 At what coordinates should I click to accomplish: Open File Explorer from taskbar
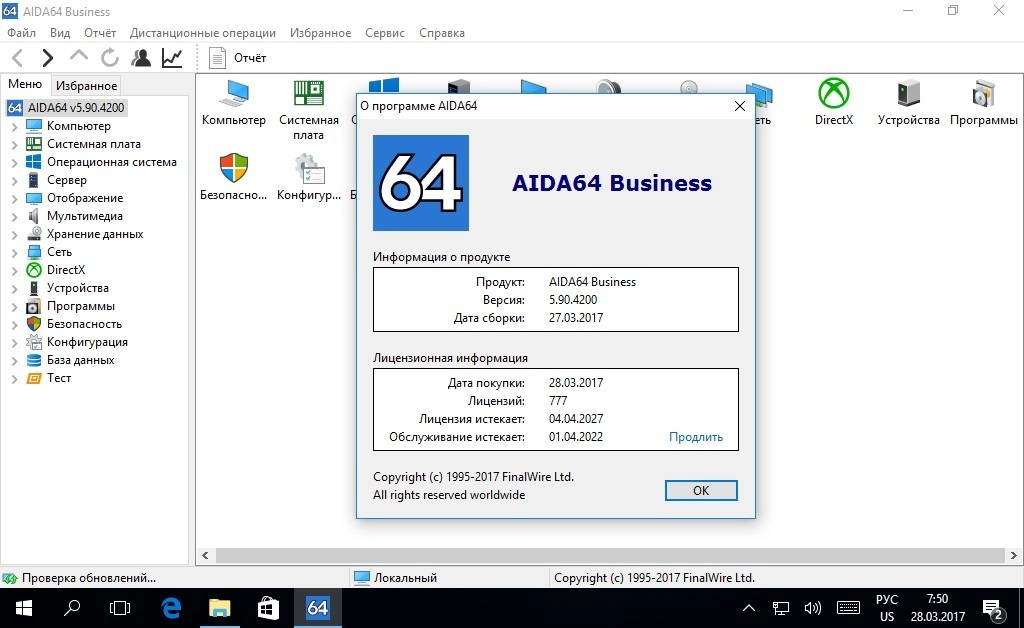[x=219, y=608]
